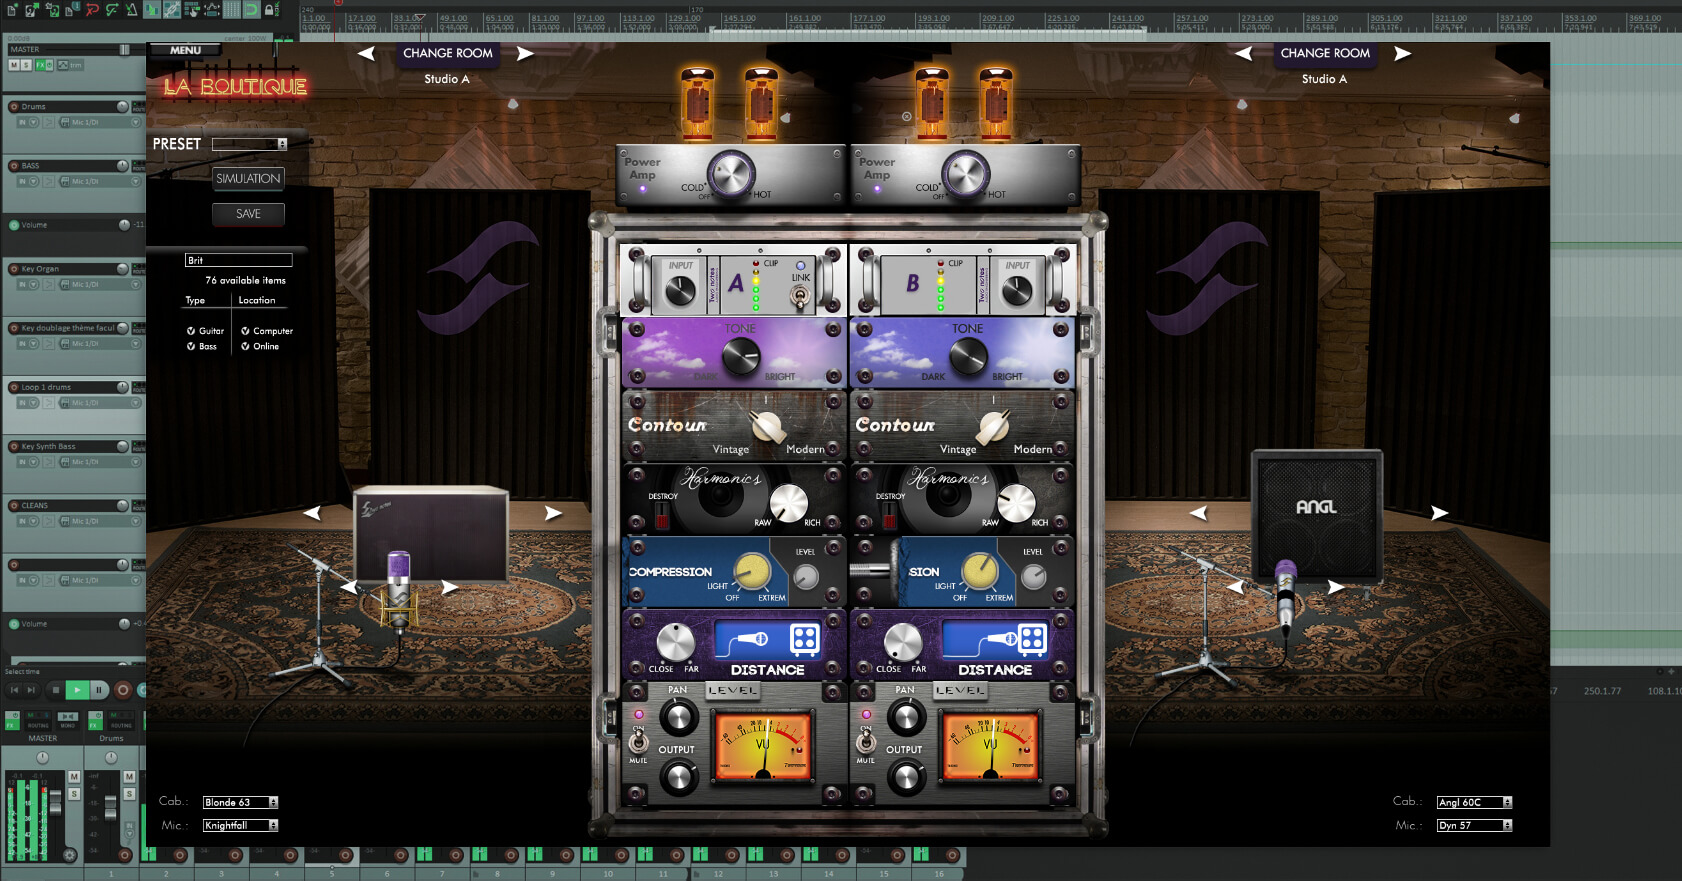Click the next room arrow for the left studio
Viewport: 1682px width, 881px height.
(525, 54)
